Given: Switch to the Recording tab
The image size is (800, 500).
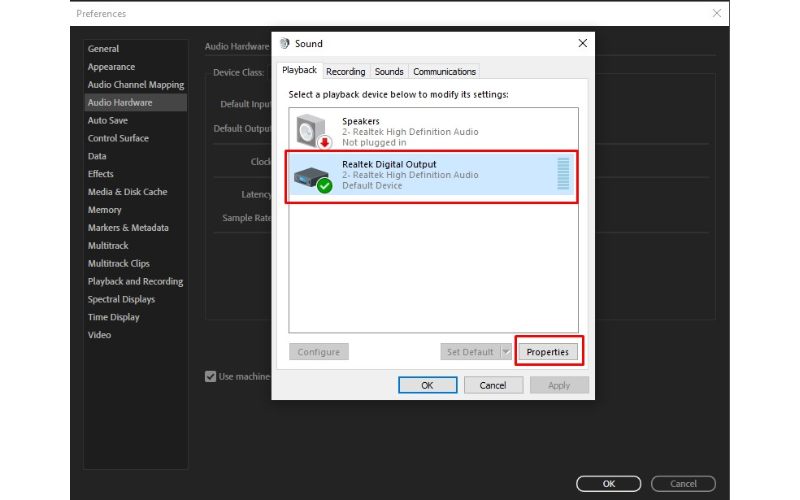Looking at the screenshot, I should click(x=345, y=71).
